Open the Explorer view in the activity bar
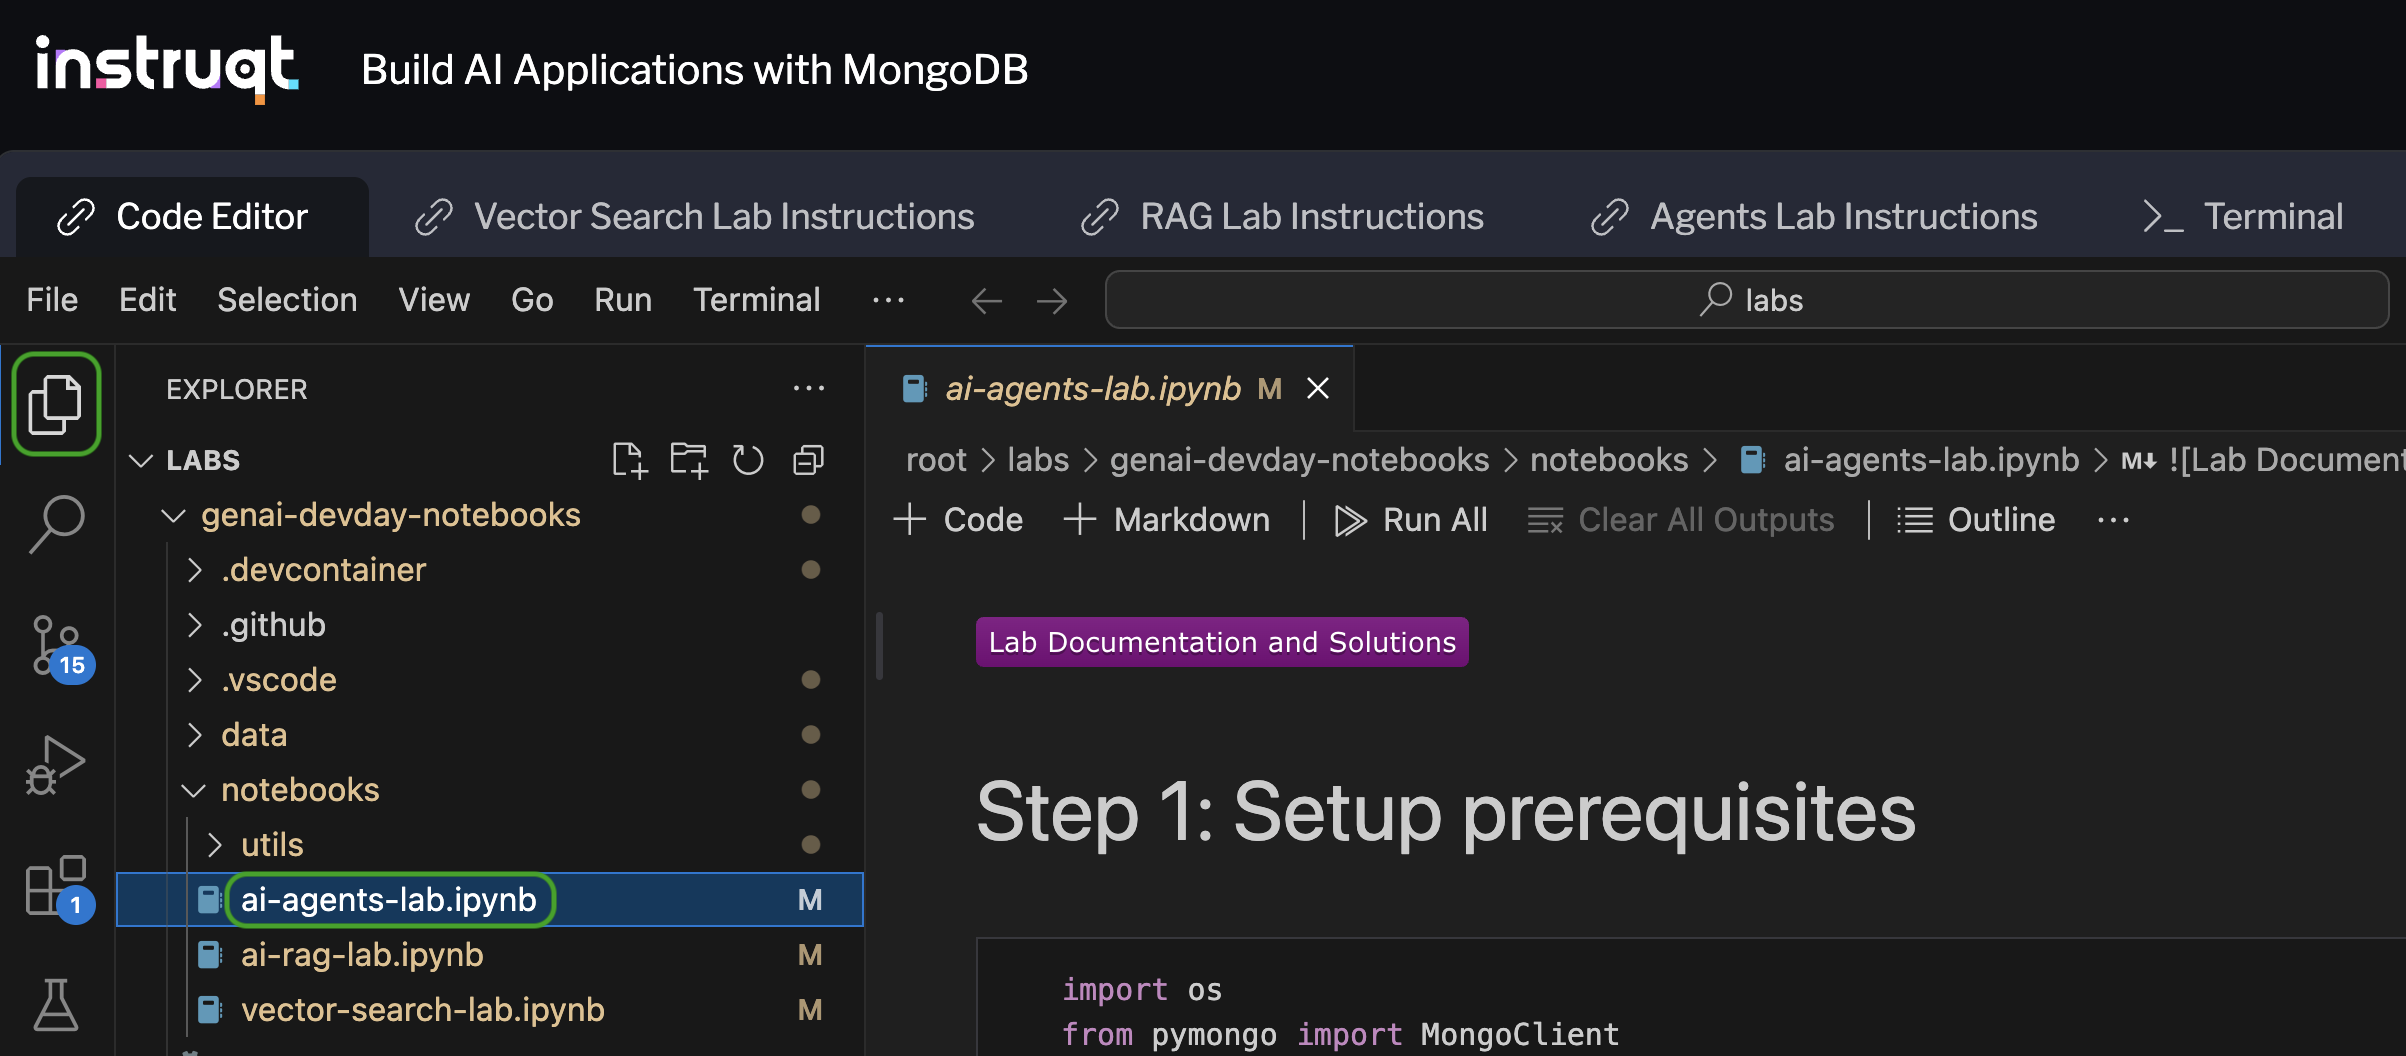The image size is (2406, 1056). (x=56, y=404)
